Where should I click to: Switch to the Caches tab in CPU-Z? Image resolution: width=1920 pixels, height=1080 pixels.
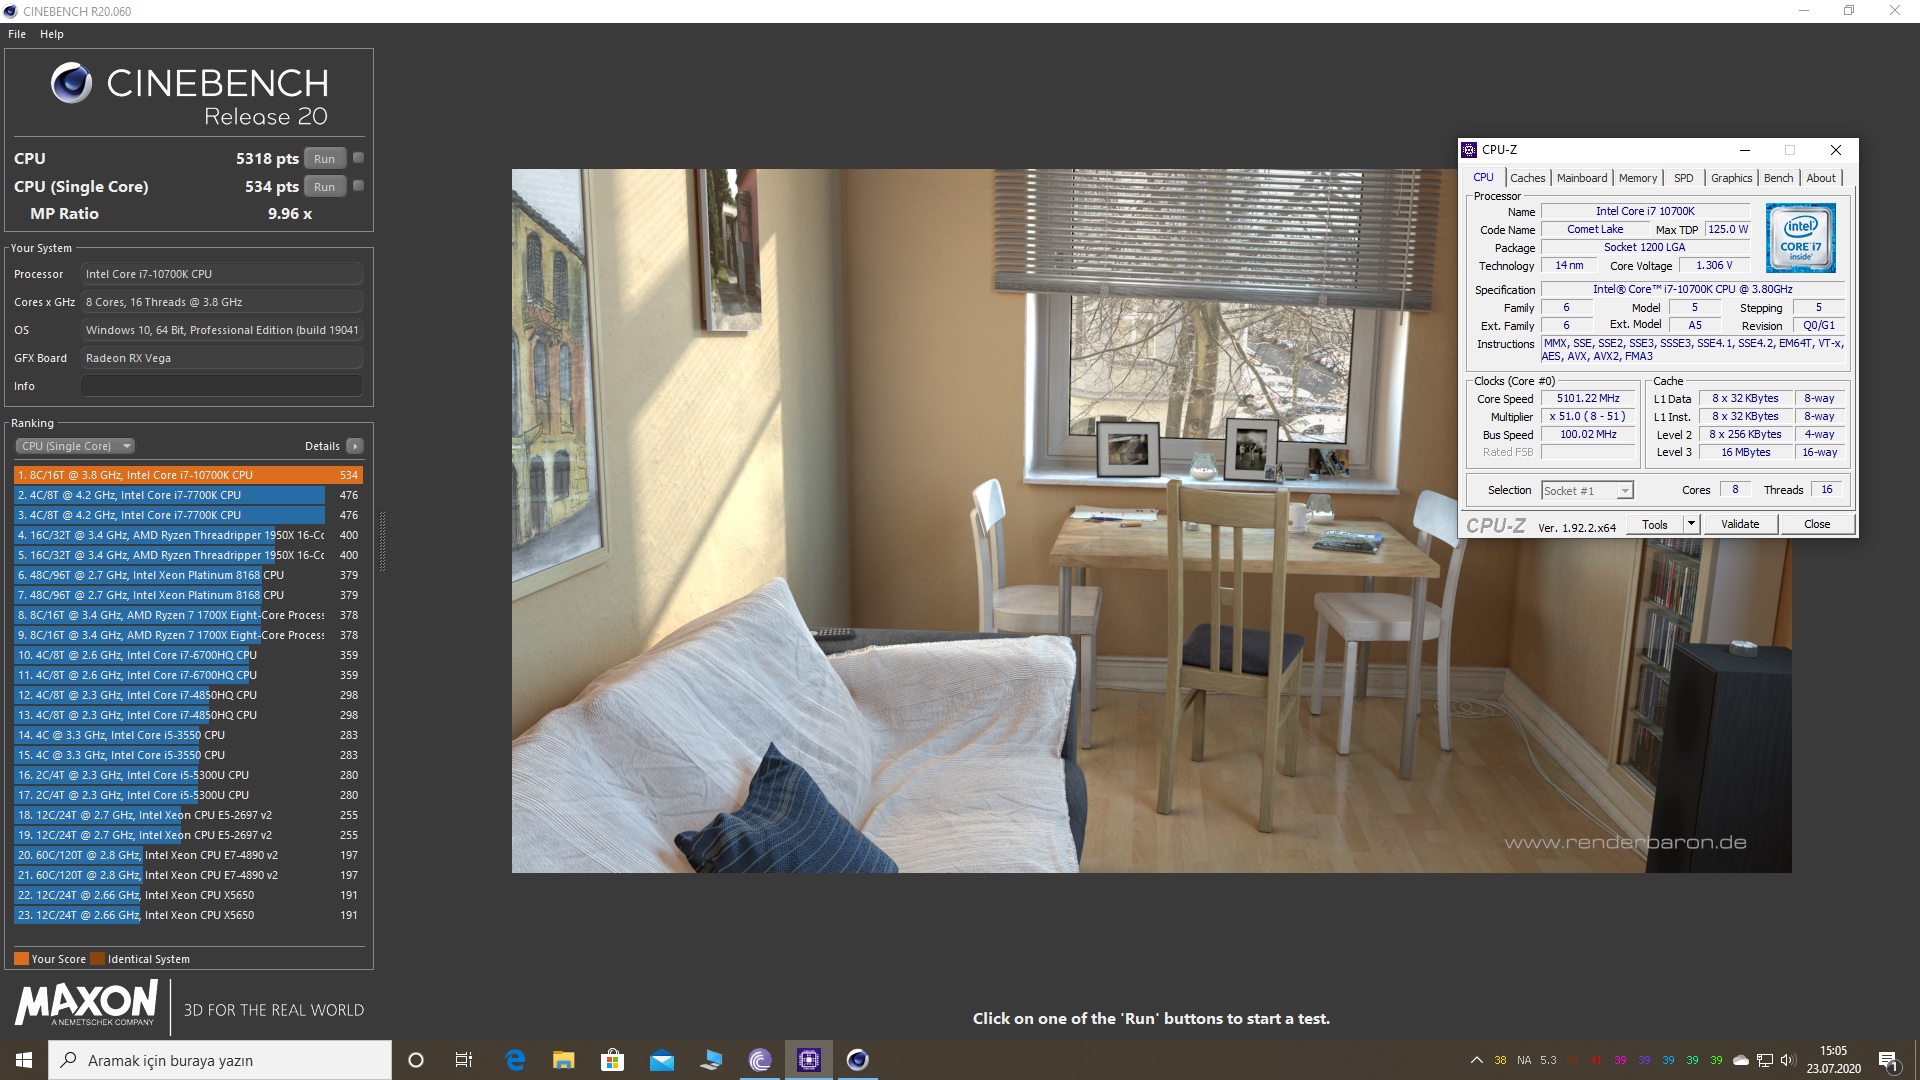[x=1527, y=178]
